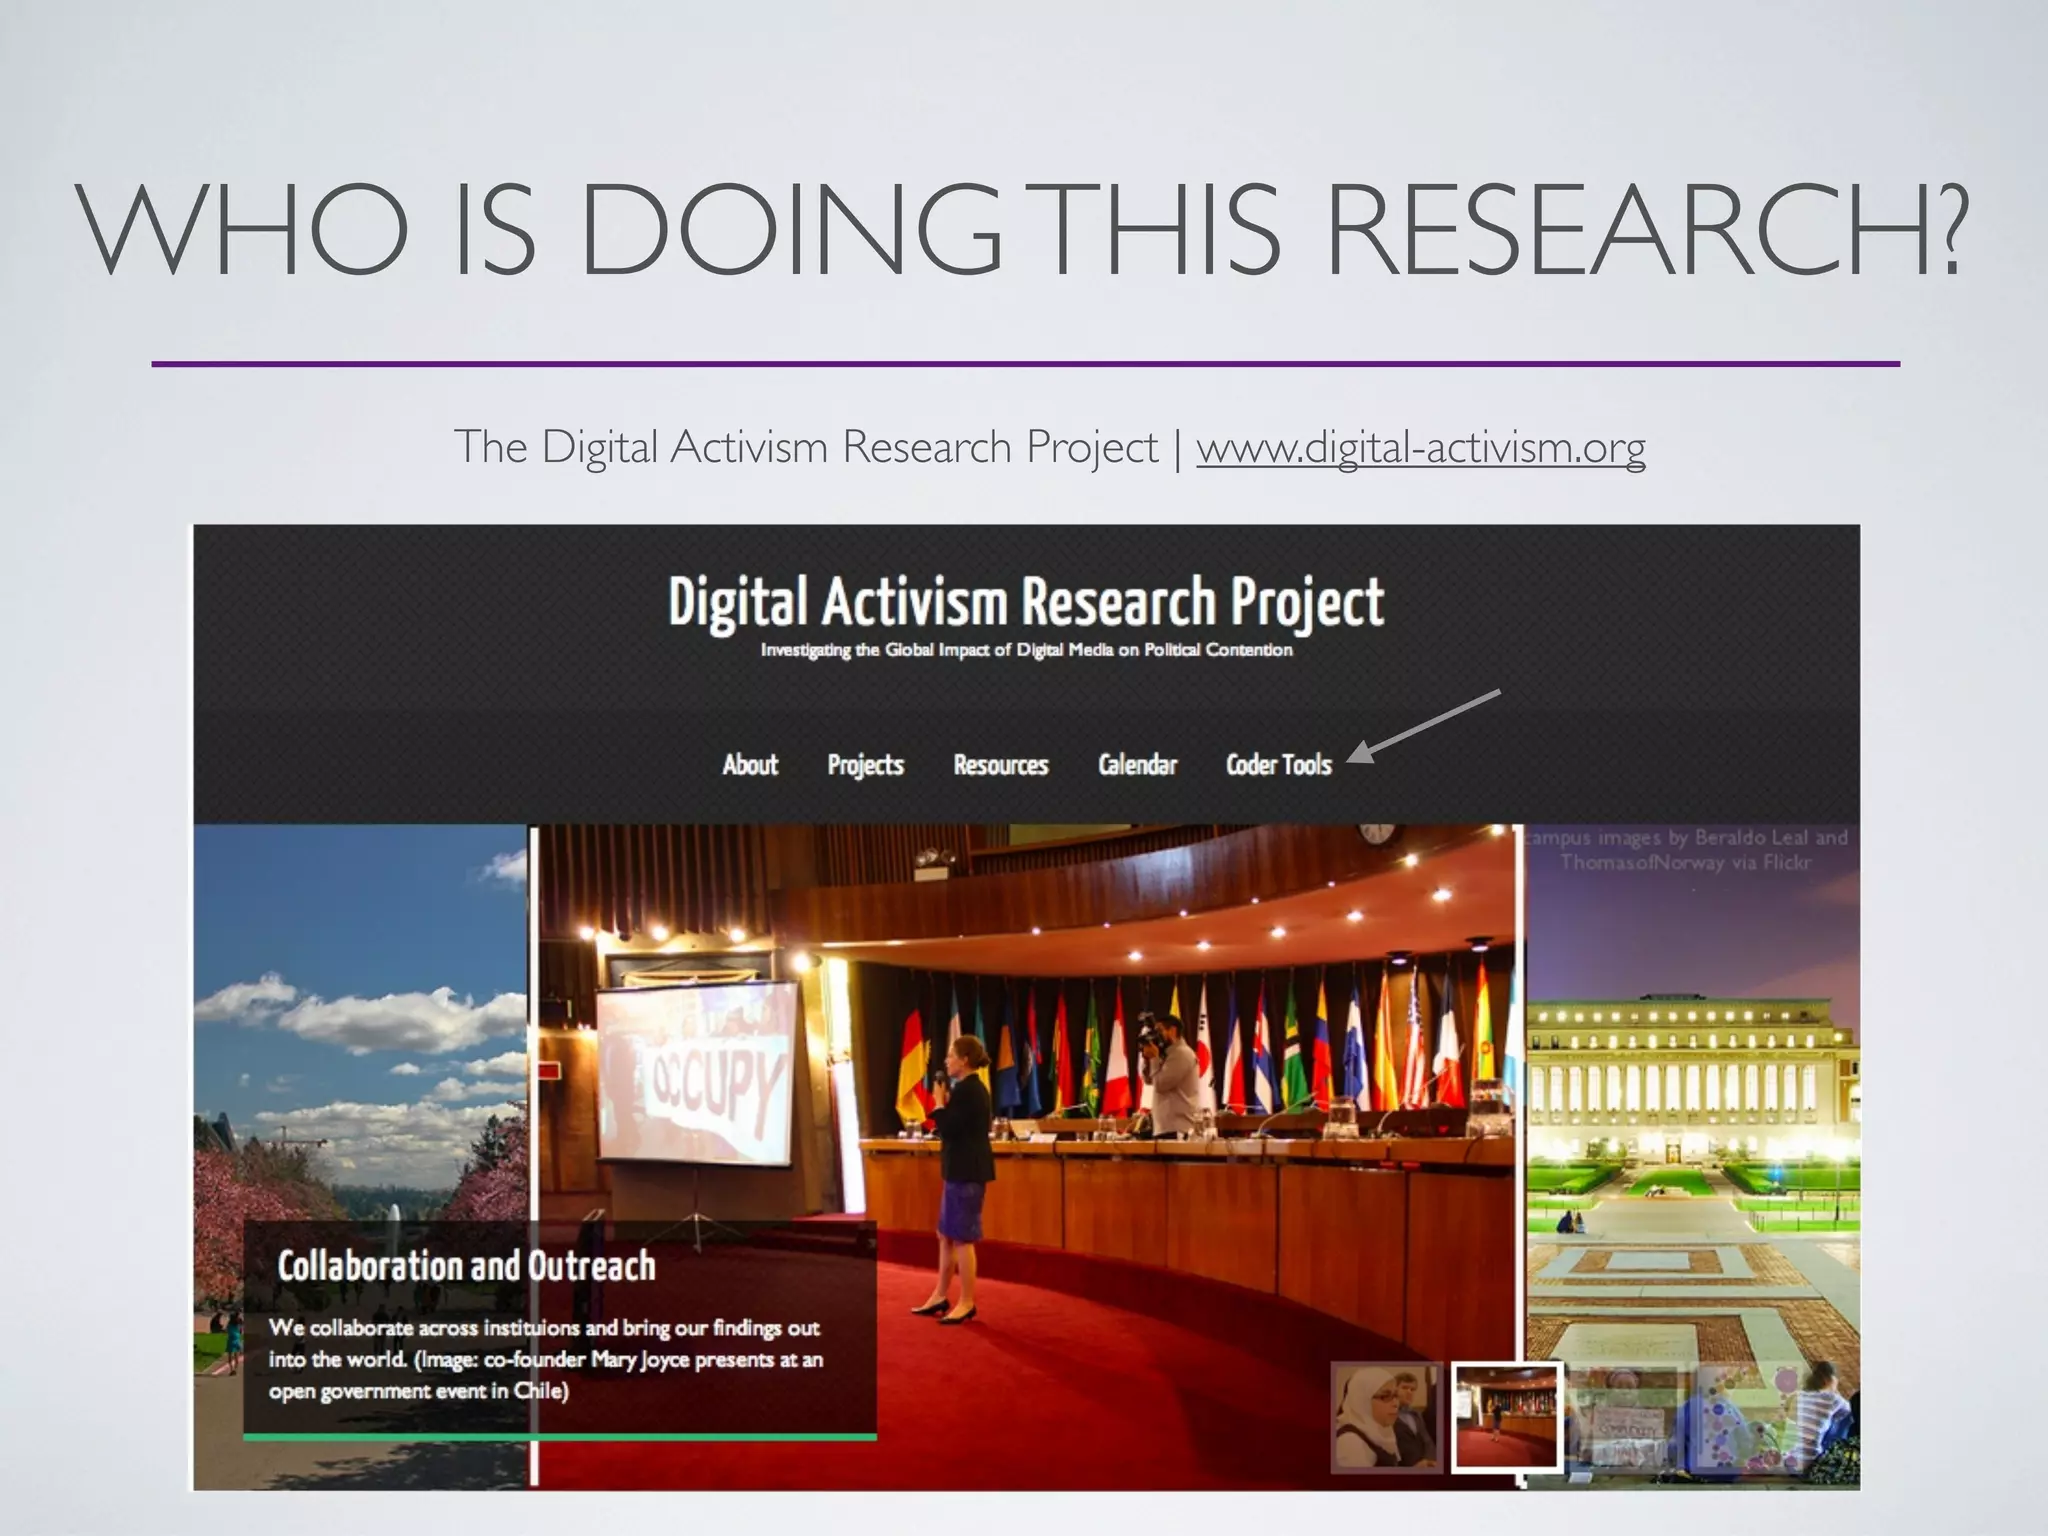Open the Projects navigation item
The height and width of the screenshot is (1536, 2048).
point(865,765)
